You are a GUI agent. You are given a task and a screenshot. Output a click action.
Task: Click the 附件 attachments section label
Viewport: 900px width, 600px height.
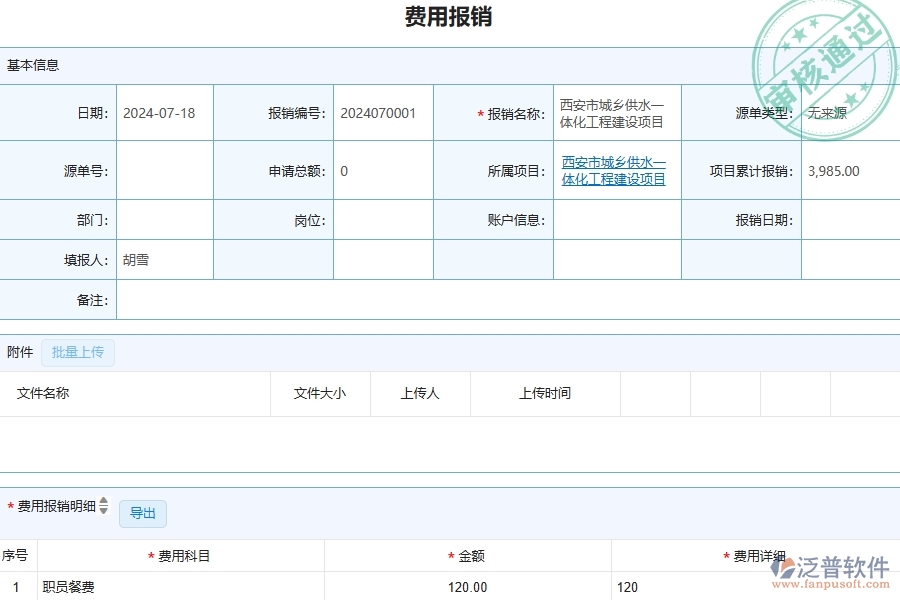(x=18, y=351)
